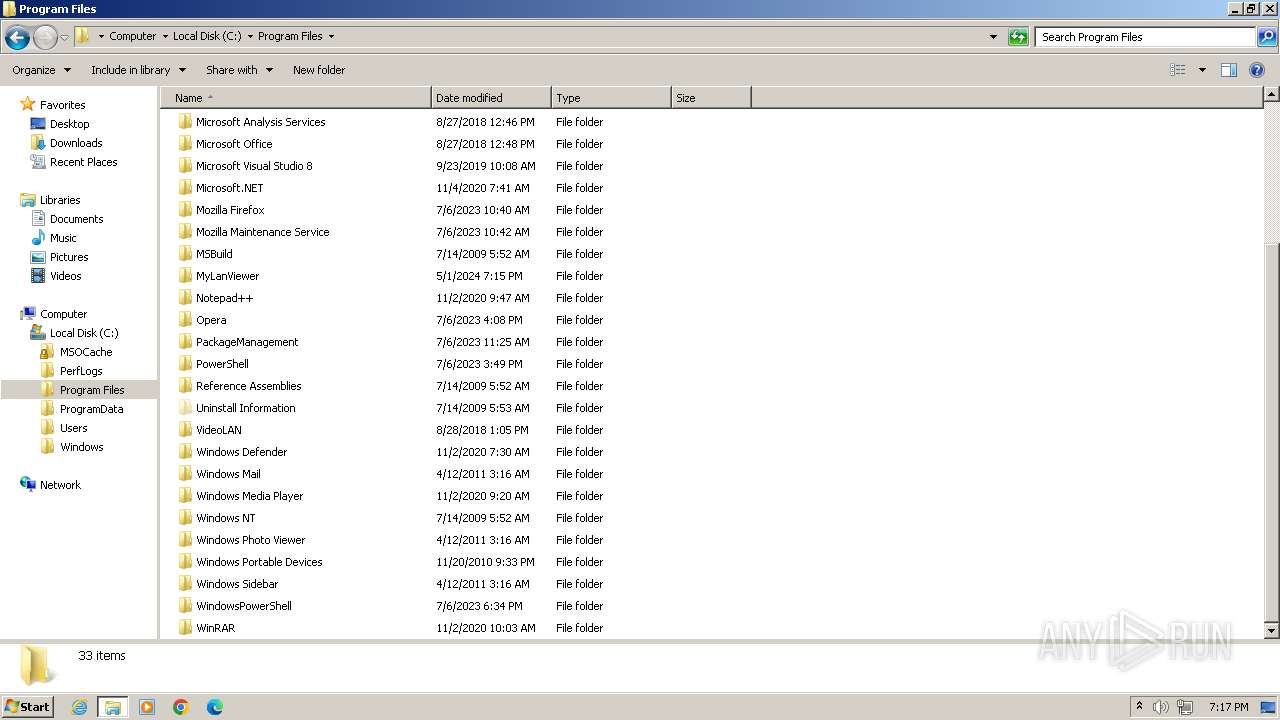
Task: Select the Microsoft Visual Studio 8 folder
Action: (x=254, y=166)
